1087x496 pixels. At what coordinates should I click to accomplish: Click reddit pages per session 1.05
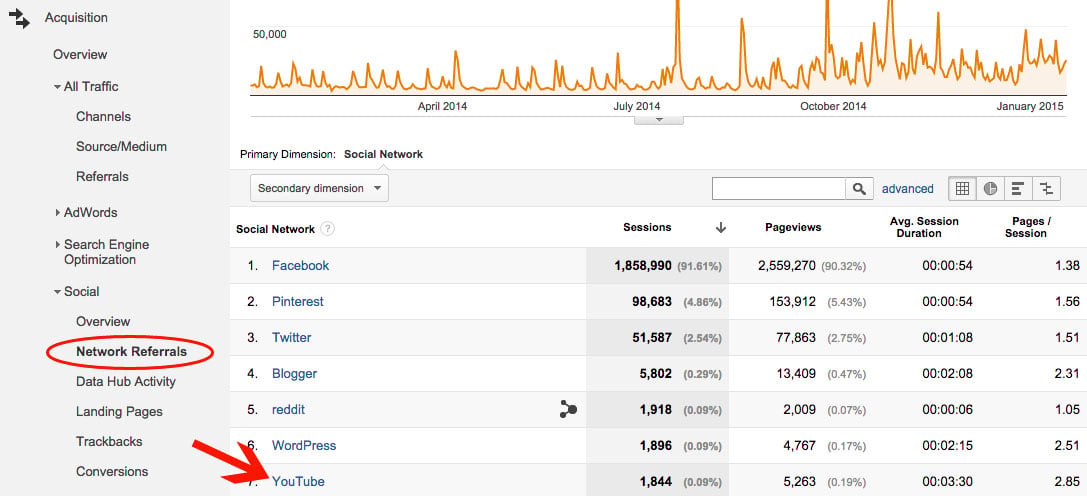point(1068,410)
